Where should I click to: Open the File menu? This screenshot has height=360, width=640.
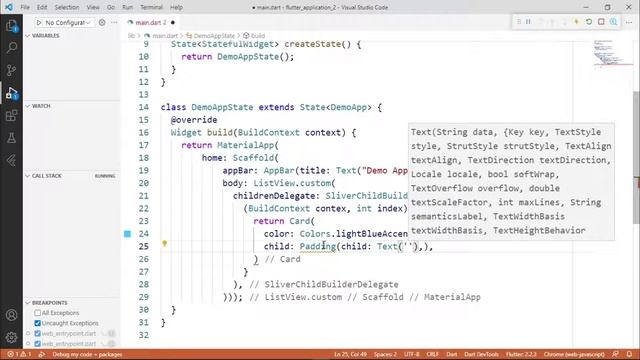tap(25, 7)
